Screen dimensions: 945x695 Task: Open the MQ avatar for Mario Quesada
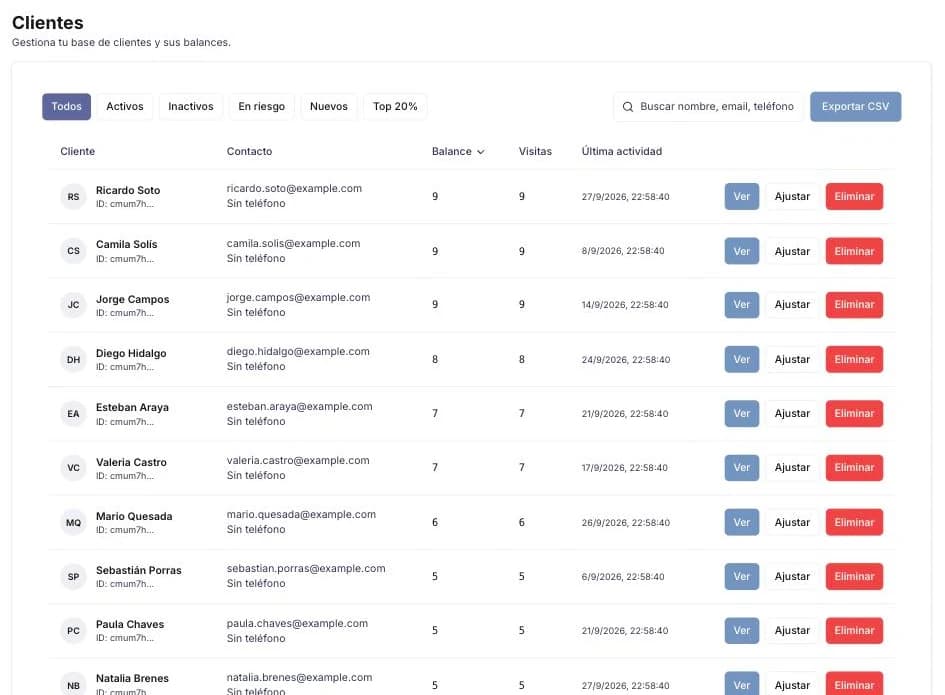tap(73, 522)
